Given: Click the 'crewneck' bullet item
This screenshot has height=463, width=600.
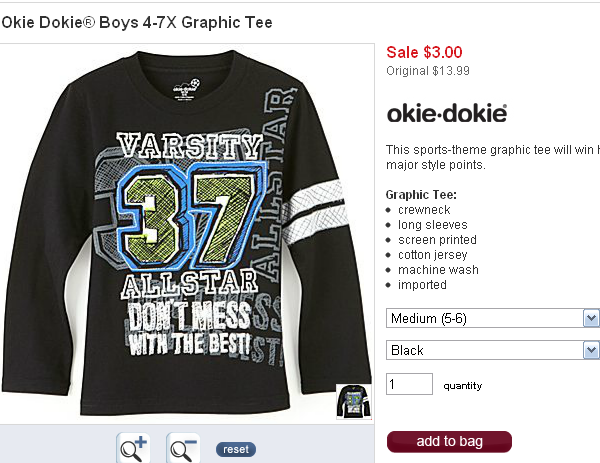Looking at the screenshot, I should (x=424, y=210).
